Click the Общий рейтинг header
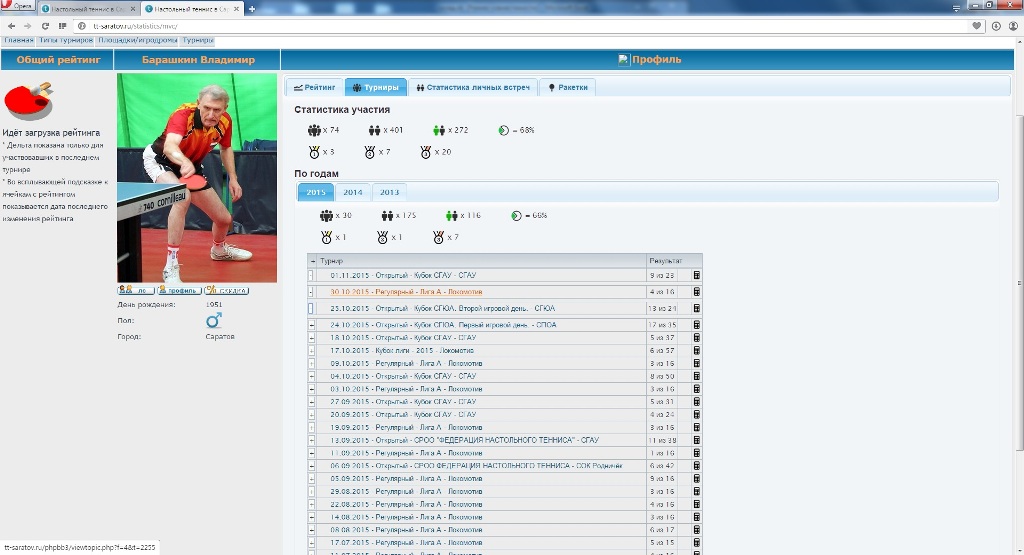 point(57,59)
